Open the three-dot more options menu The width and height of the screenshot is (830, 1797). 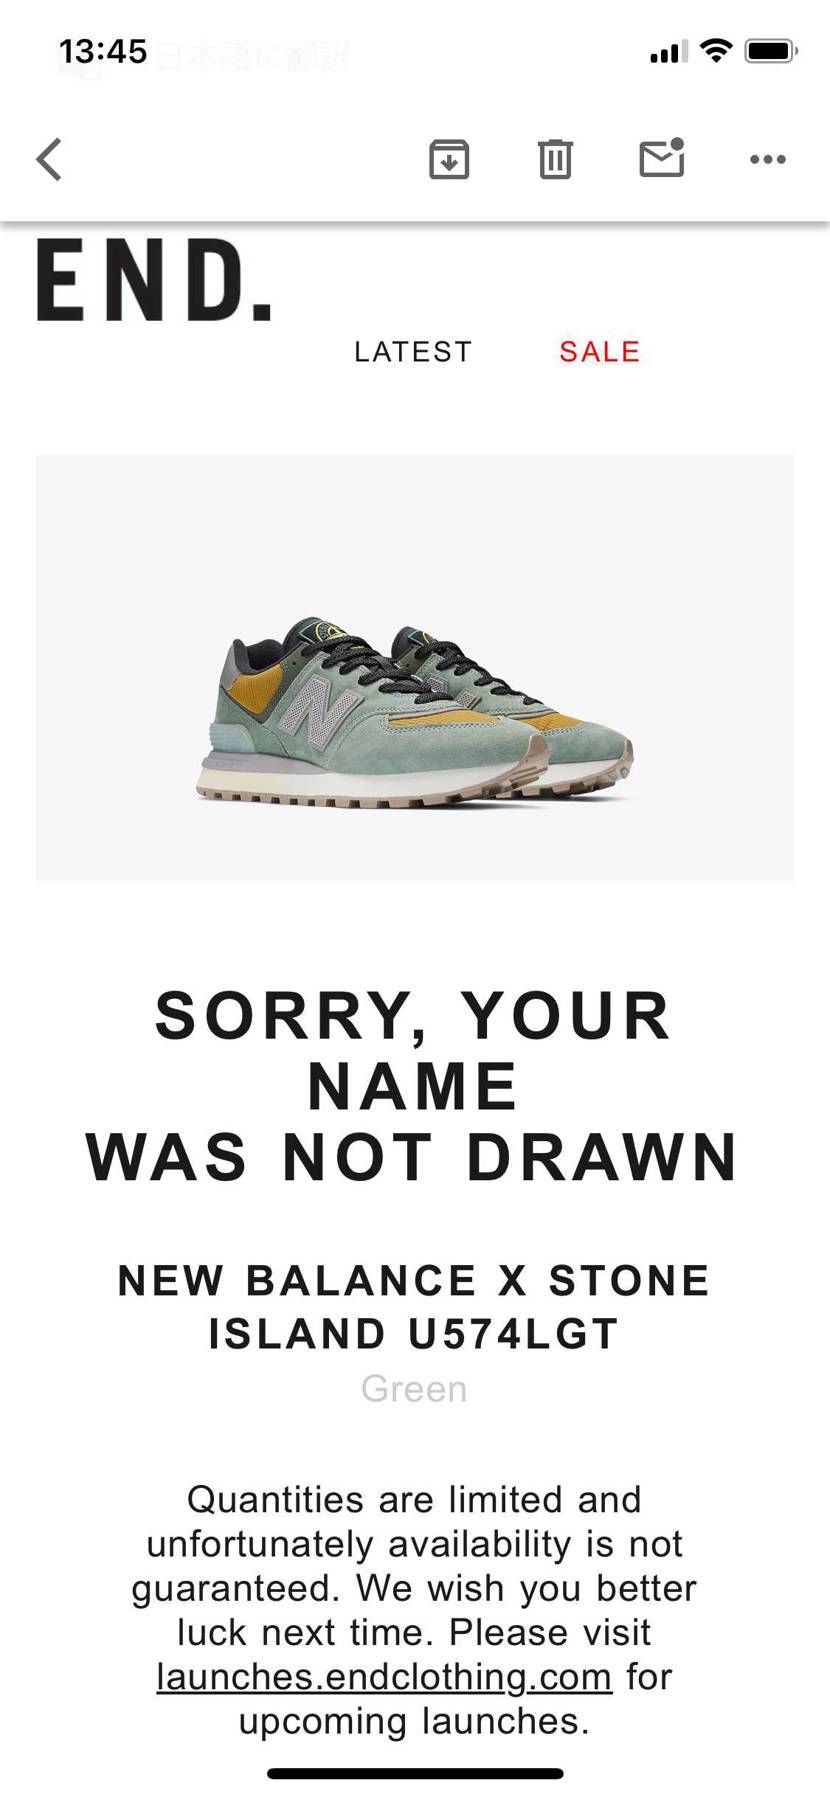(x=768, y=159)
